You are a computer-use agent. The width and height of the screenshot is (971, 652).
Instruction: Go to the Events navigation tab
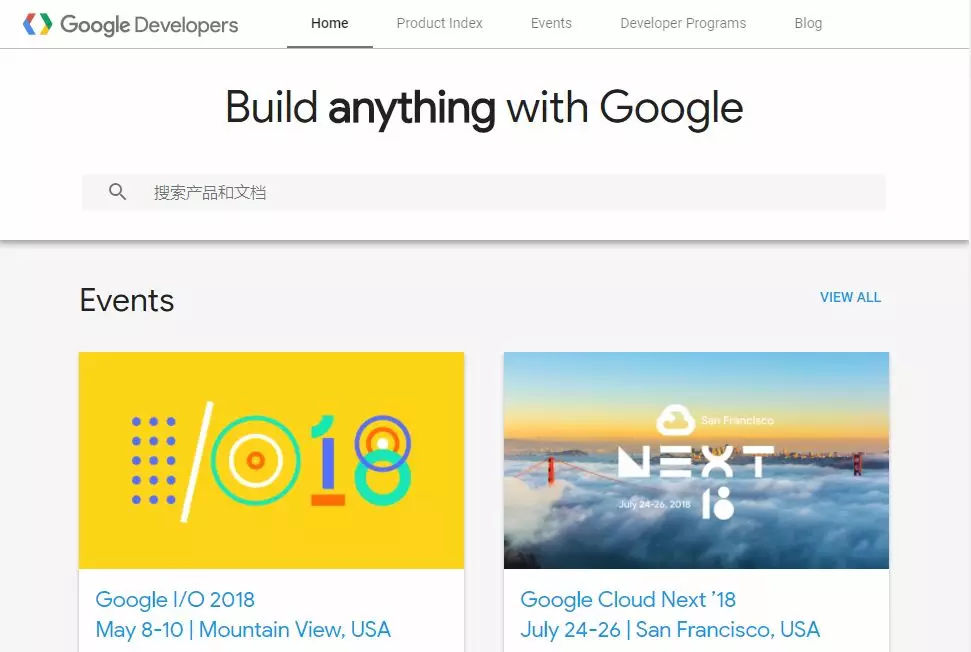551,24
